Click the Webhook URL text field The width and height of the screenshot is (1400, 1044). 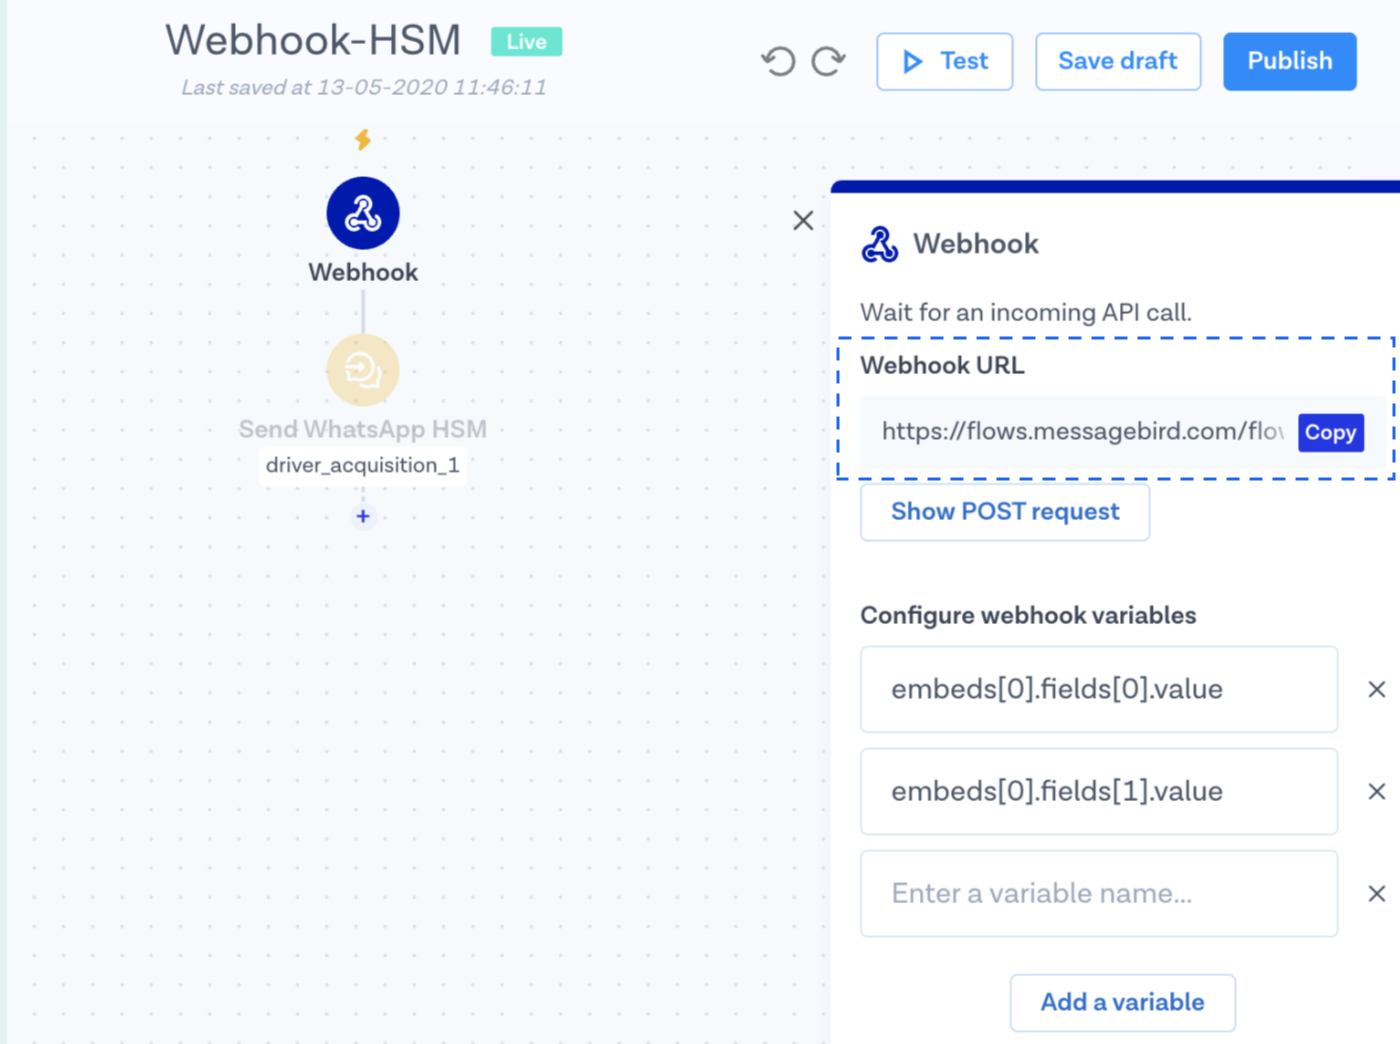pos(1080,432)
